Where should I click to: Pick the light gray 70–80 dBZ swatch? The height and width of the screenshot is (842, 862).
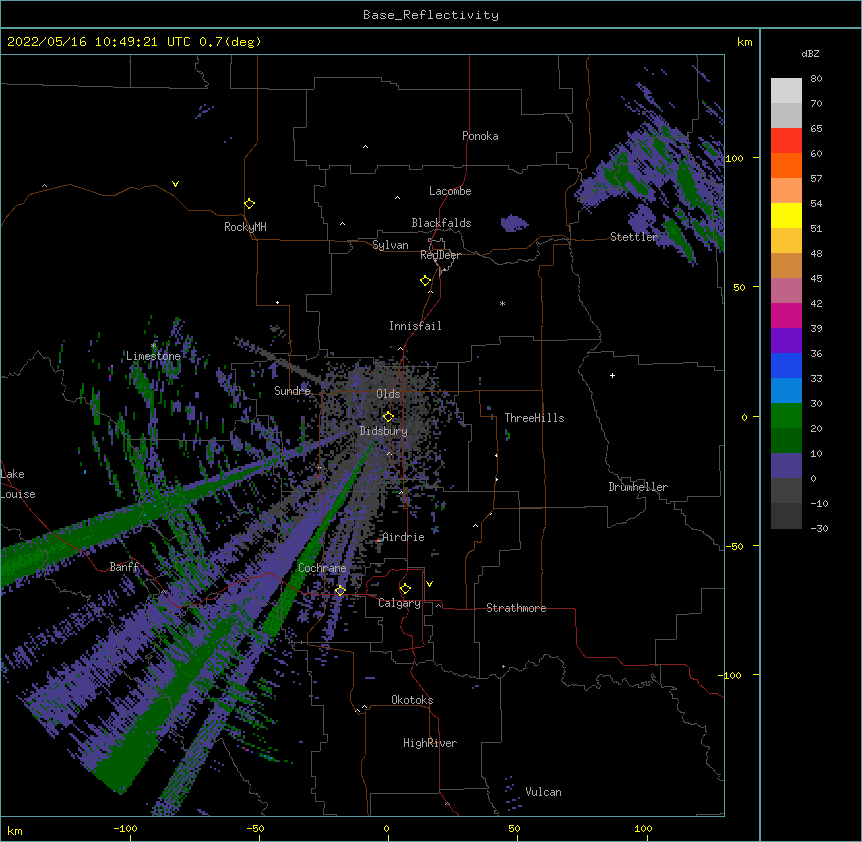[786, 91]
